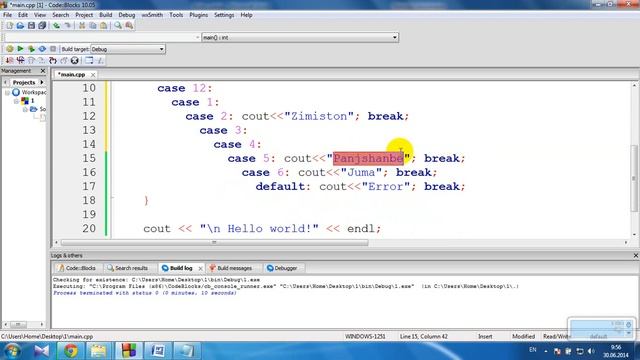Viewport: 640px width, 360px height.
Task: Collapse the Workspace tree node
Action: click(7, 93)
